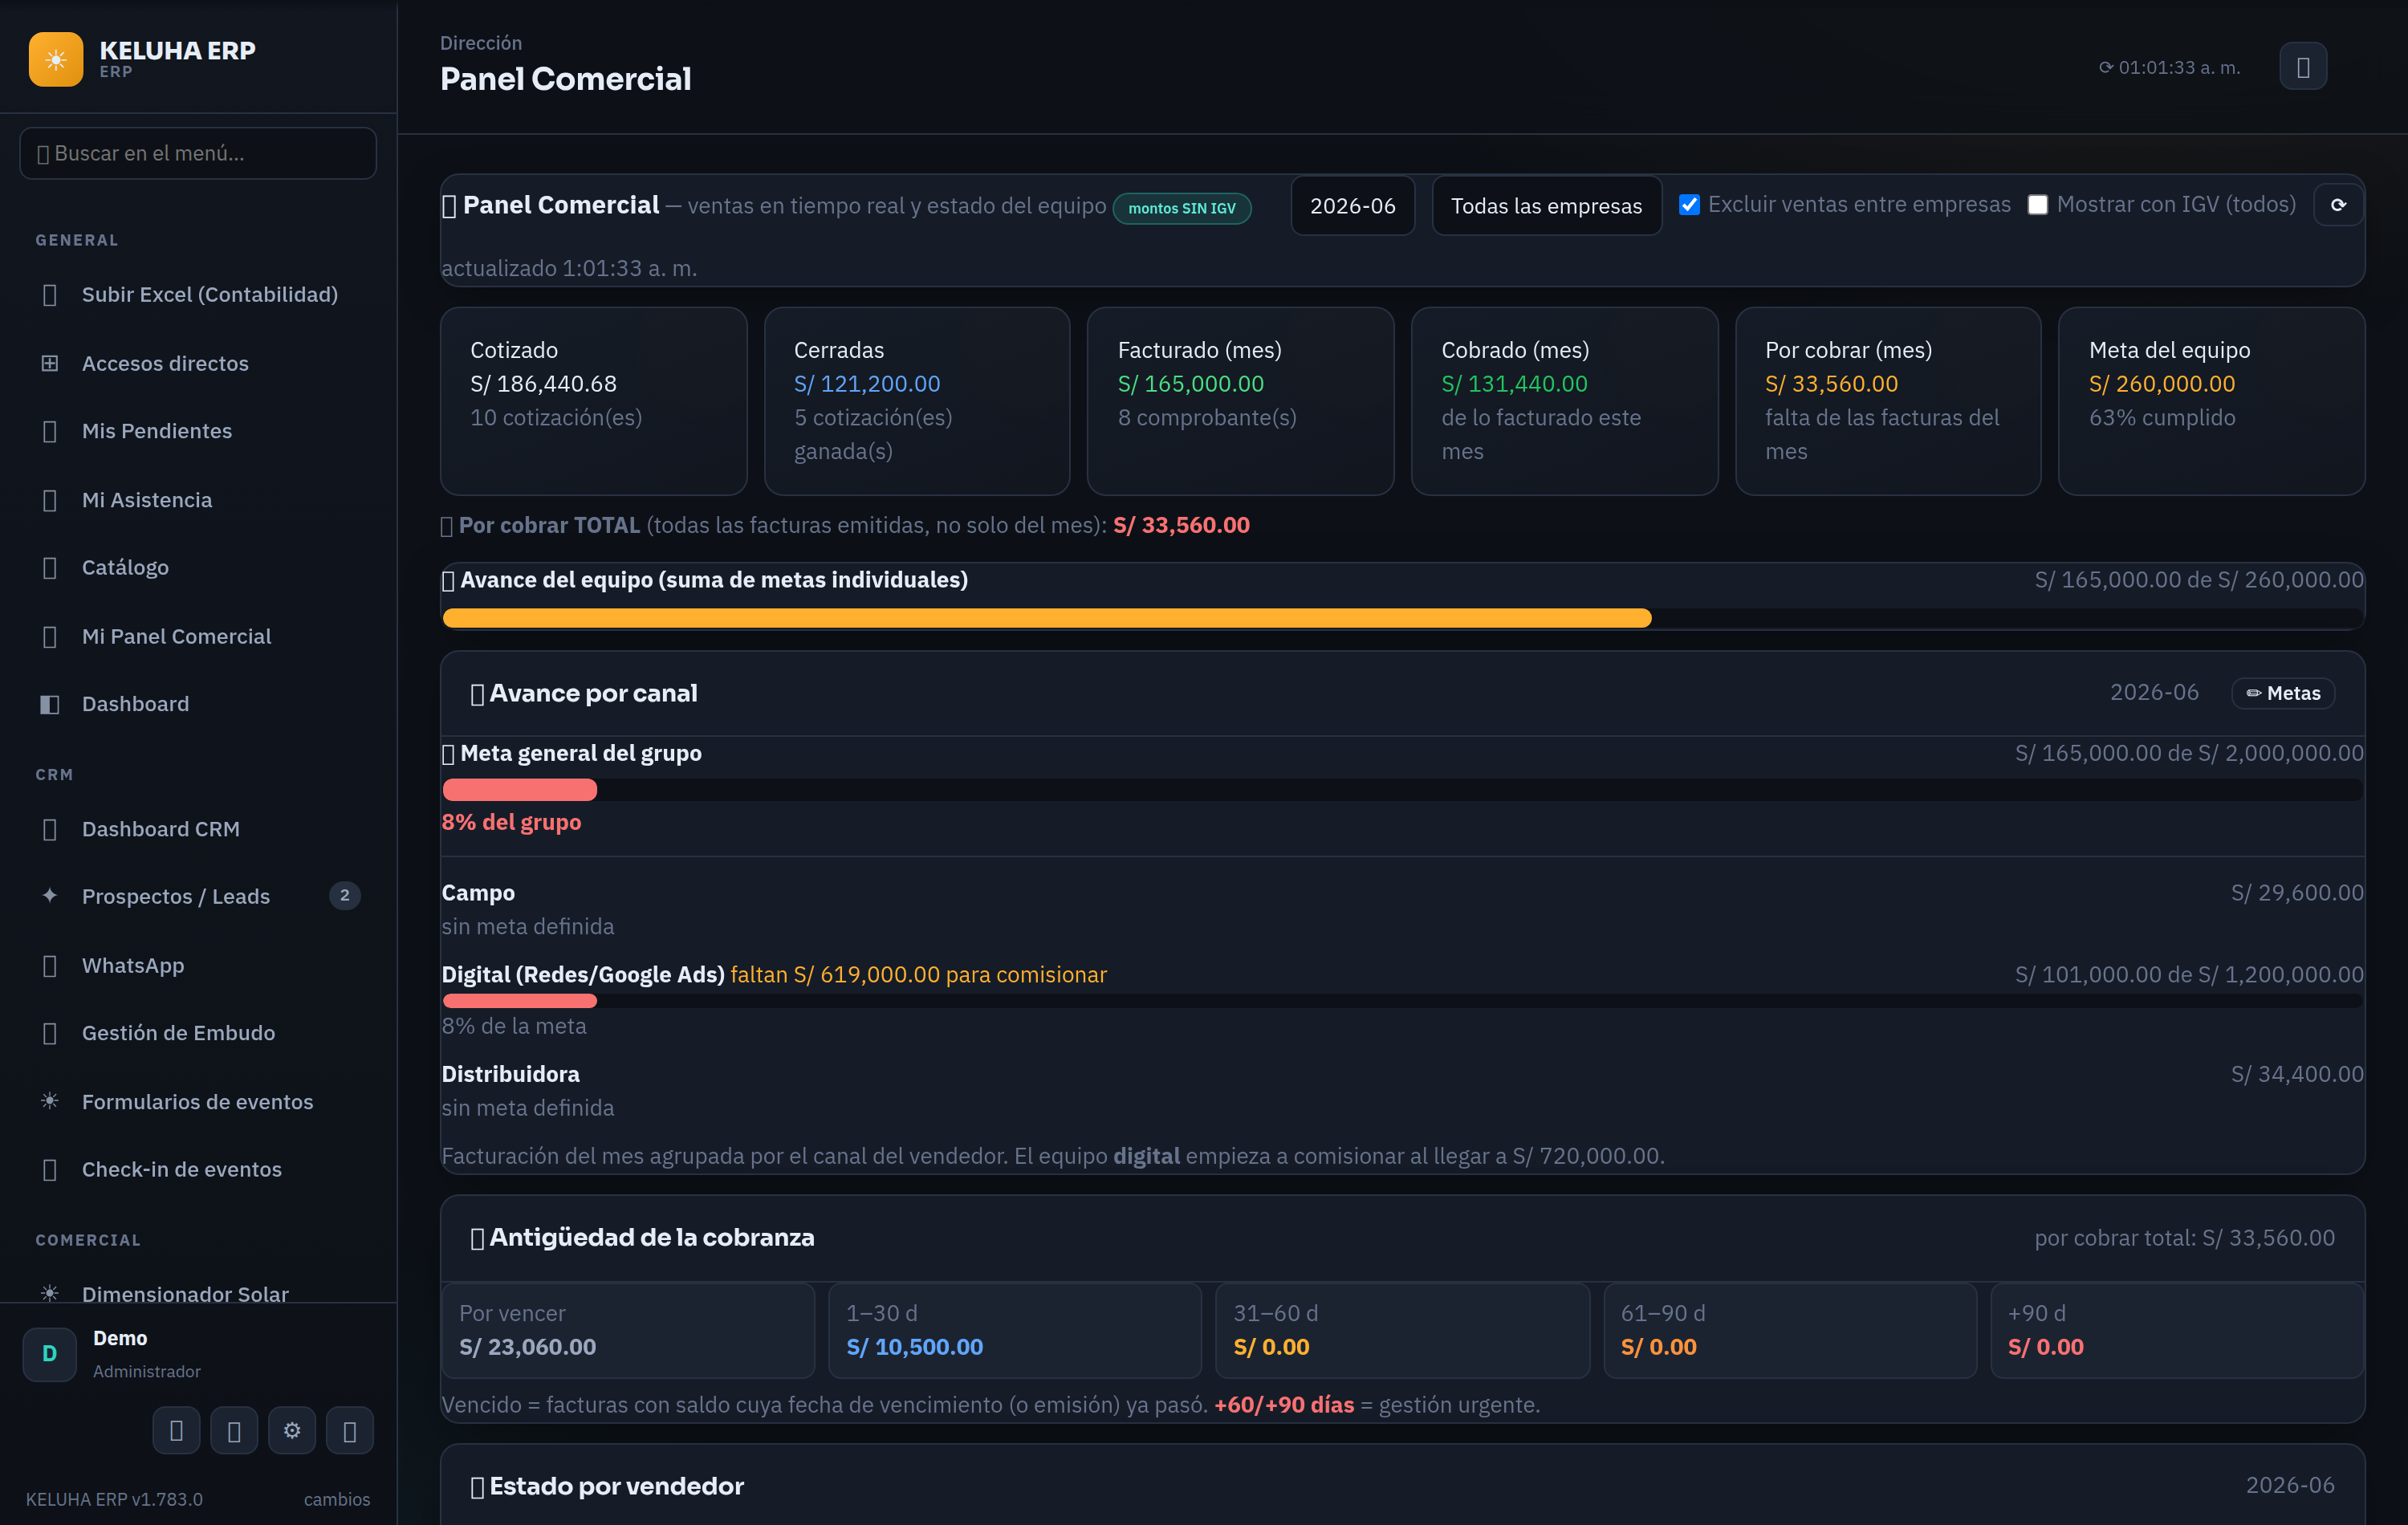The image size is (2408, 1525).
Task: Focus the Buscar en el menú search field
Action: [198, 153]
